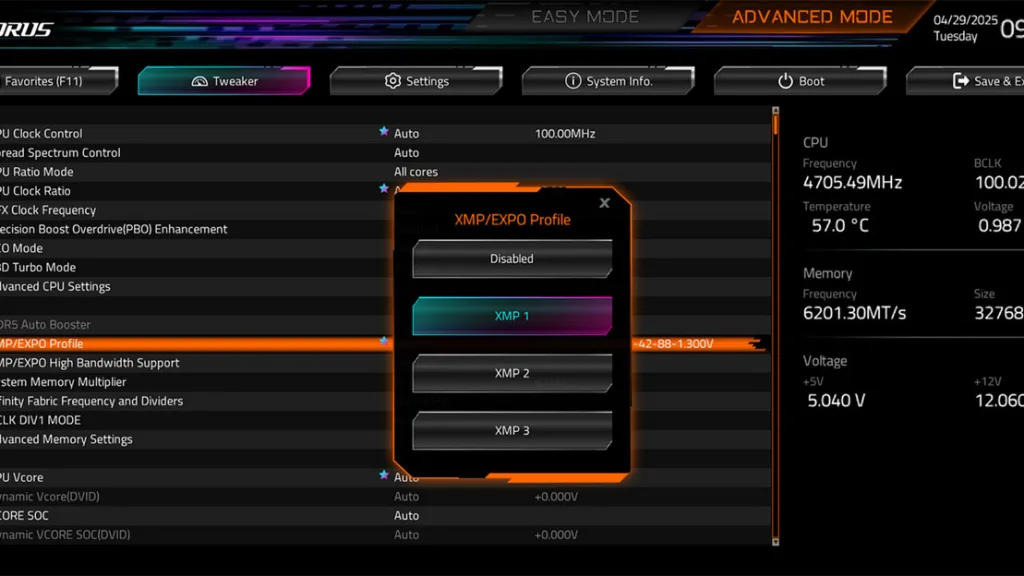Click favorite star beside CPU Vcore

384,475
